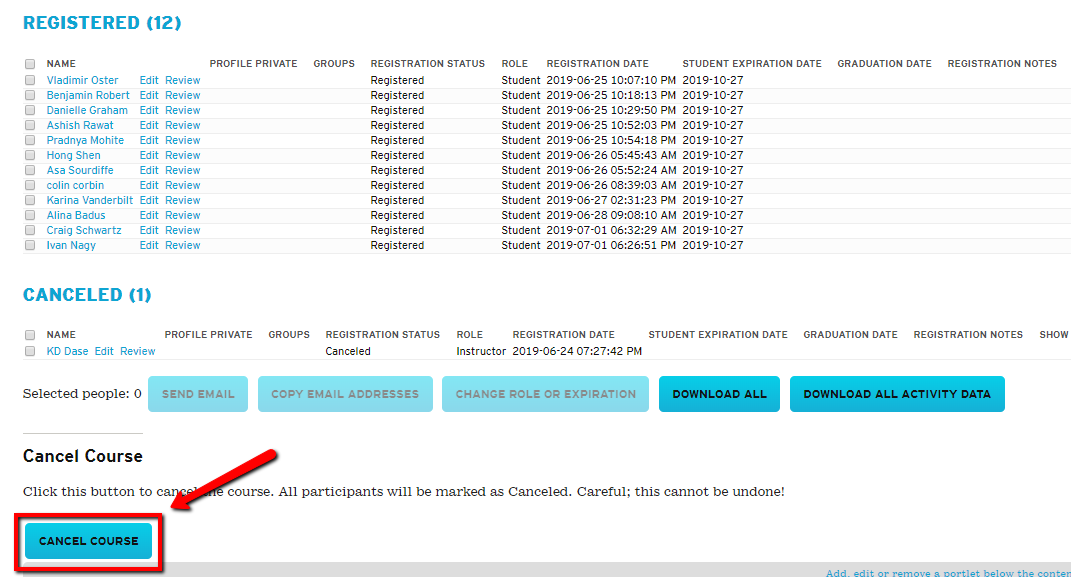Click Download All Activity Data button
1071x577 pixels.
pyautogui.click(x=896, y=394)
